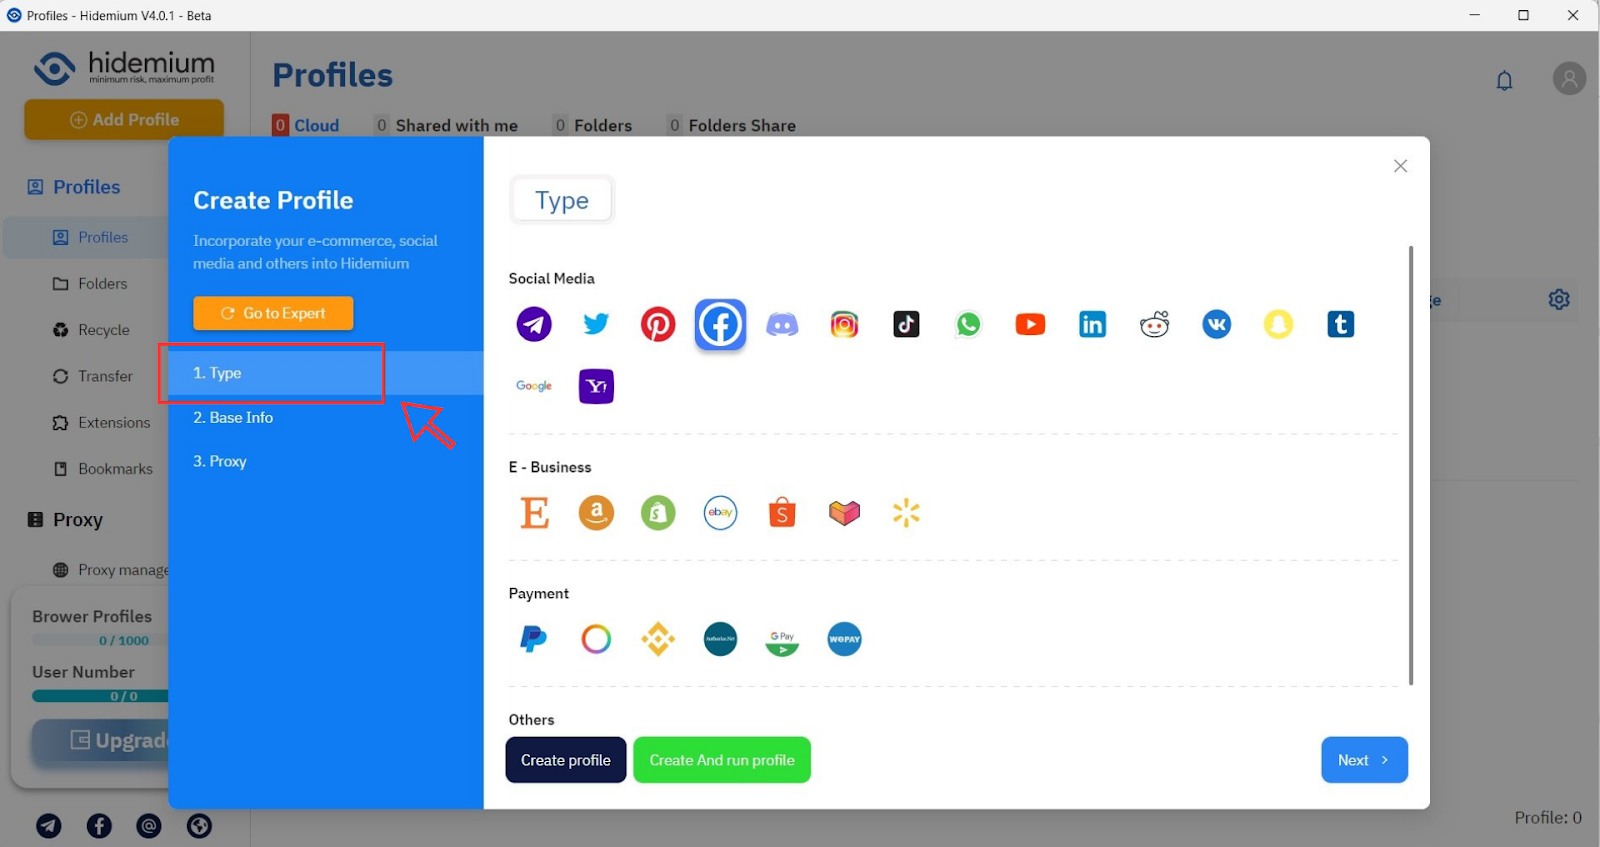Click the dialog's vertical scrollbar

click(1411, 465)
